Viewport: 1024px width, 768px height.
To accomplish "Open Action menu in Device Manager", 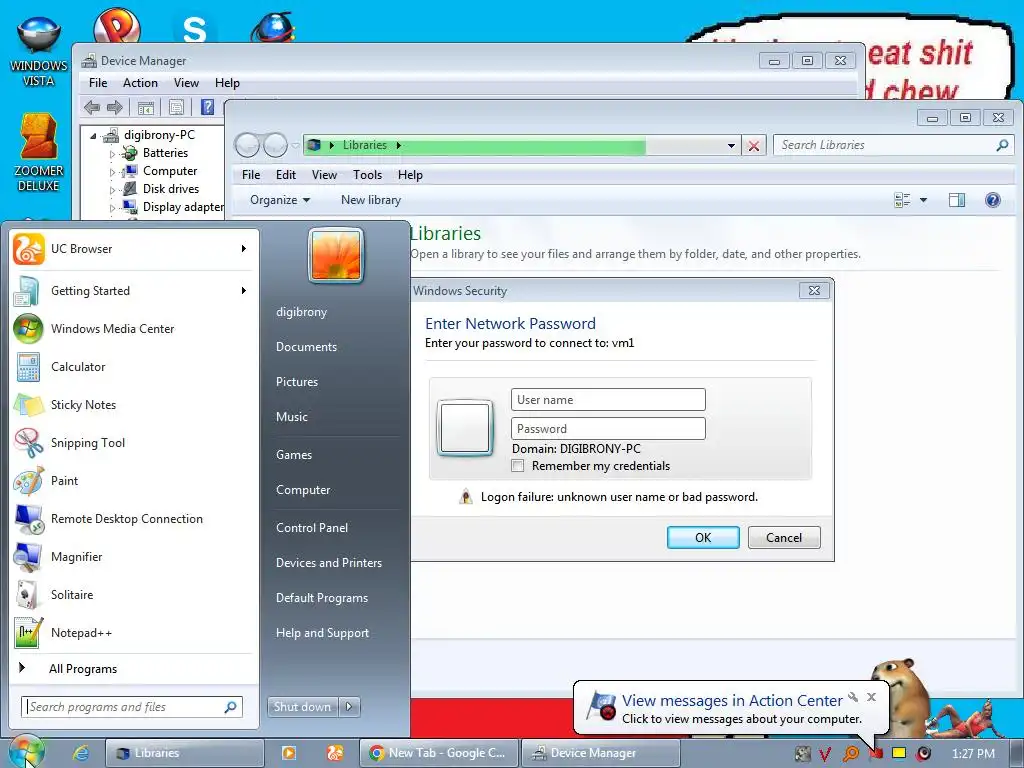I will point(140,83).
